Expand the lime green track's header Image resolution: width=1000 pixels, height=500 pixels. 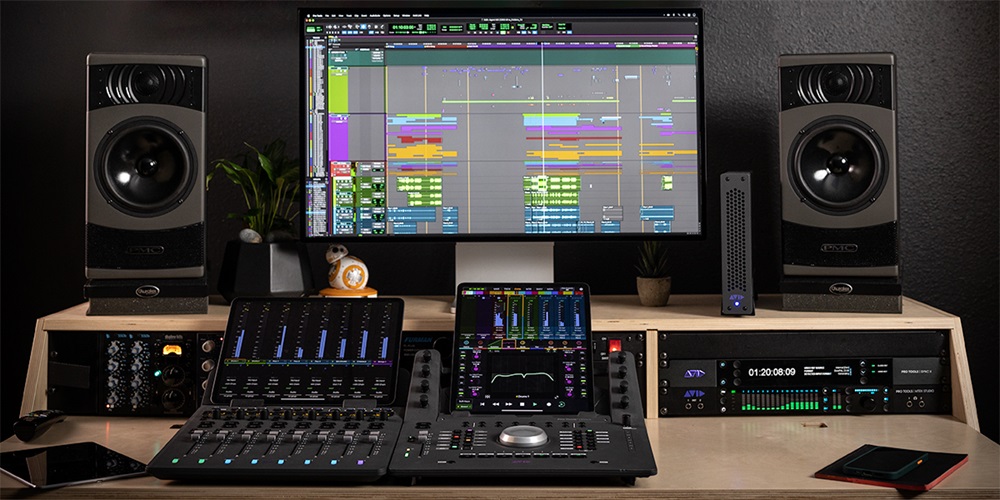[339, 90]
